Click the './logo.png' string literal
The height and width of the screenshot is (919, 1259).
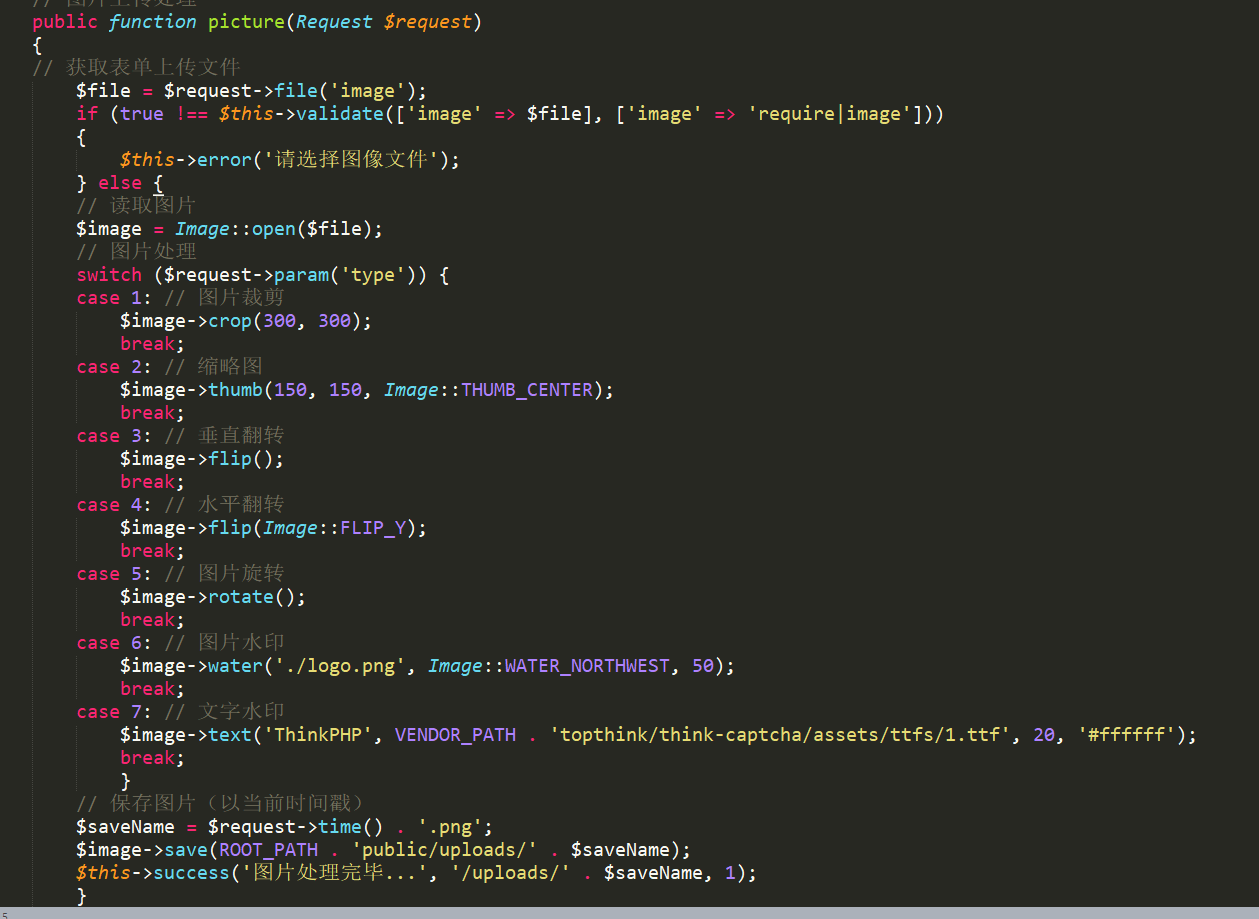coord(344,665)
